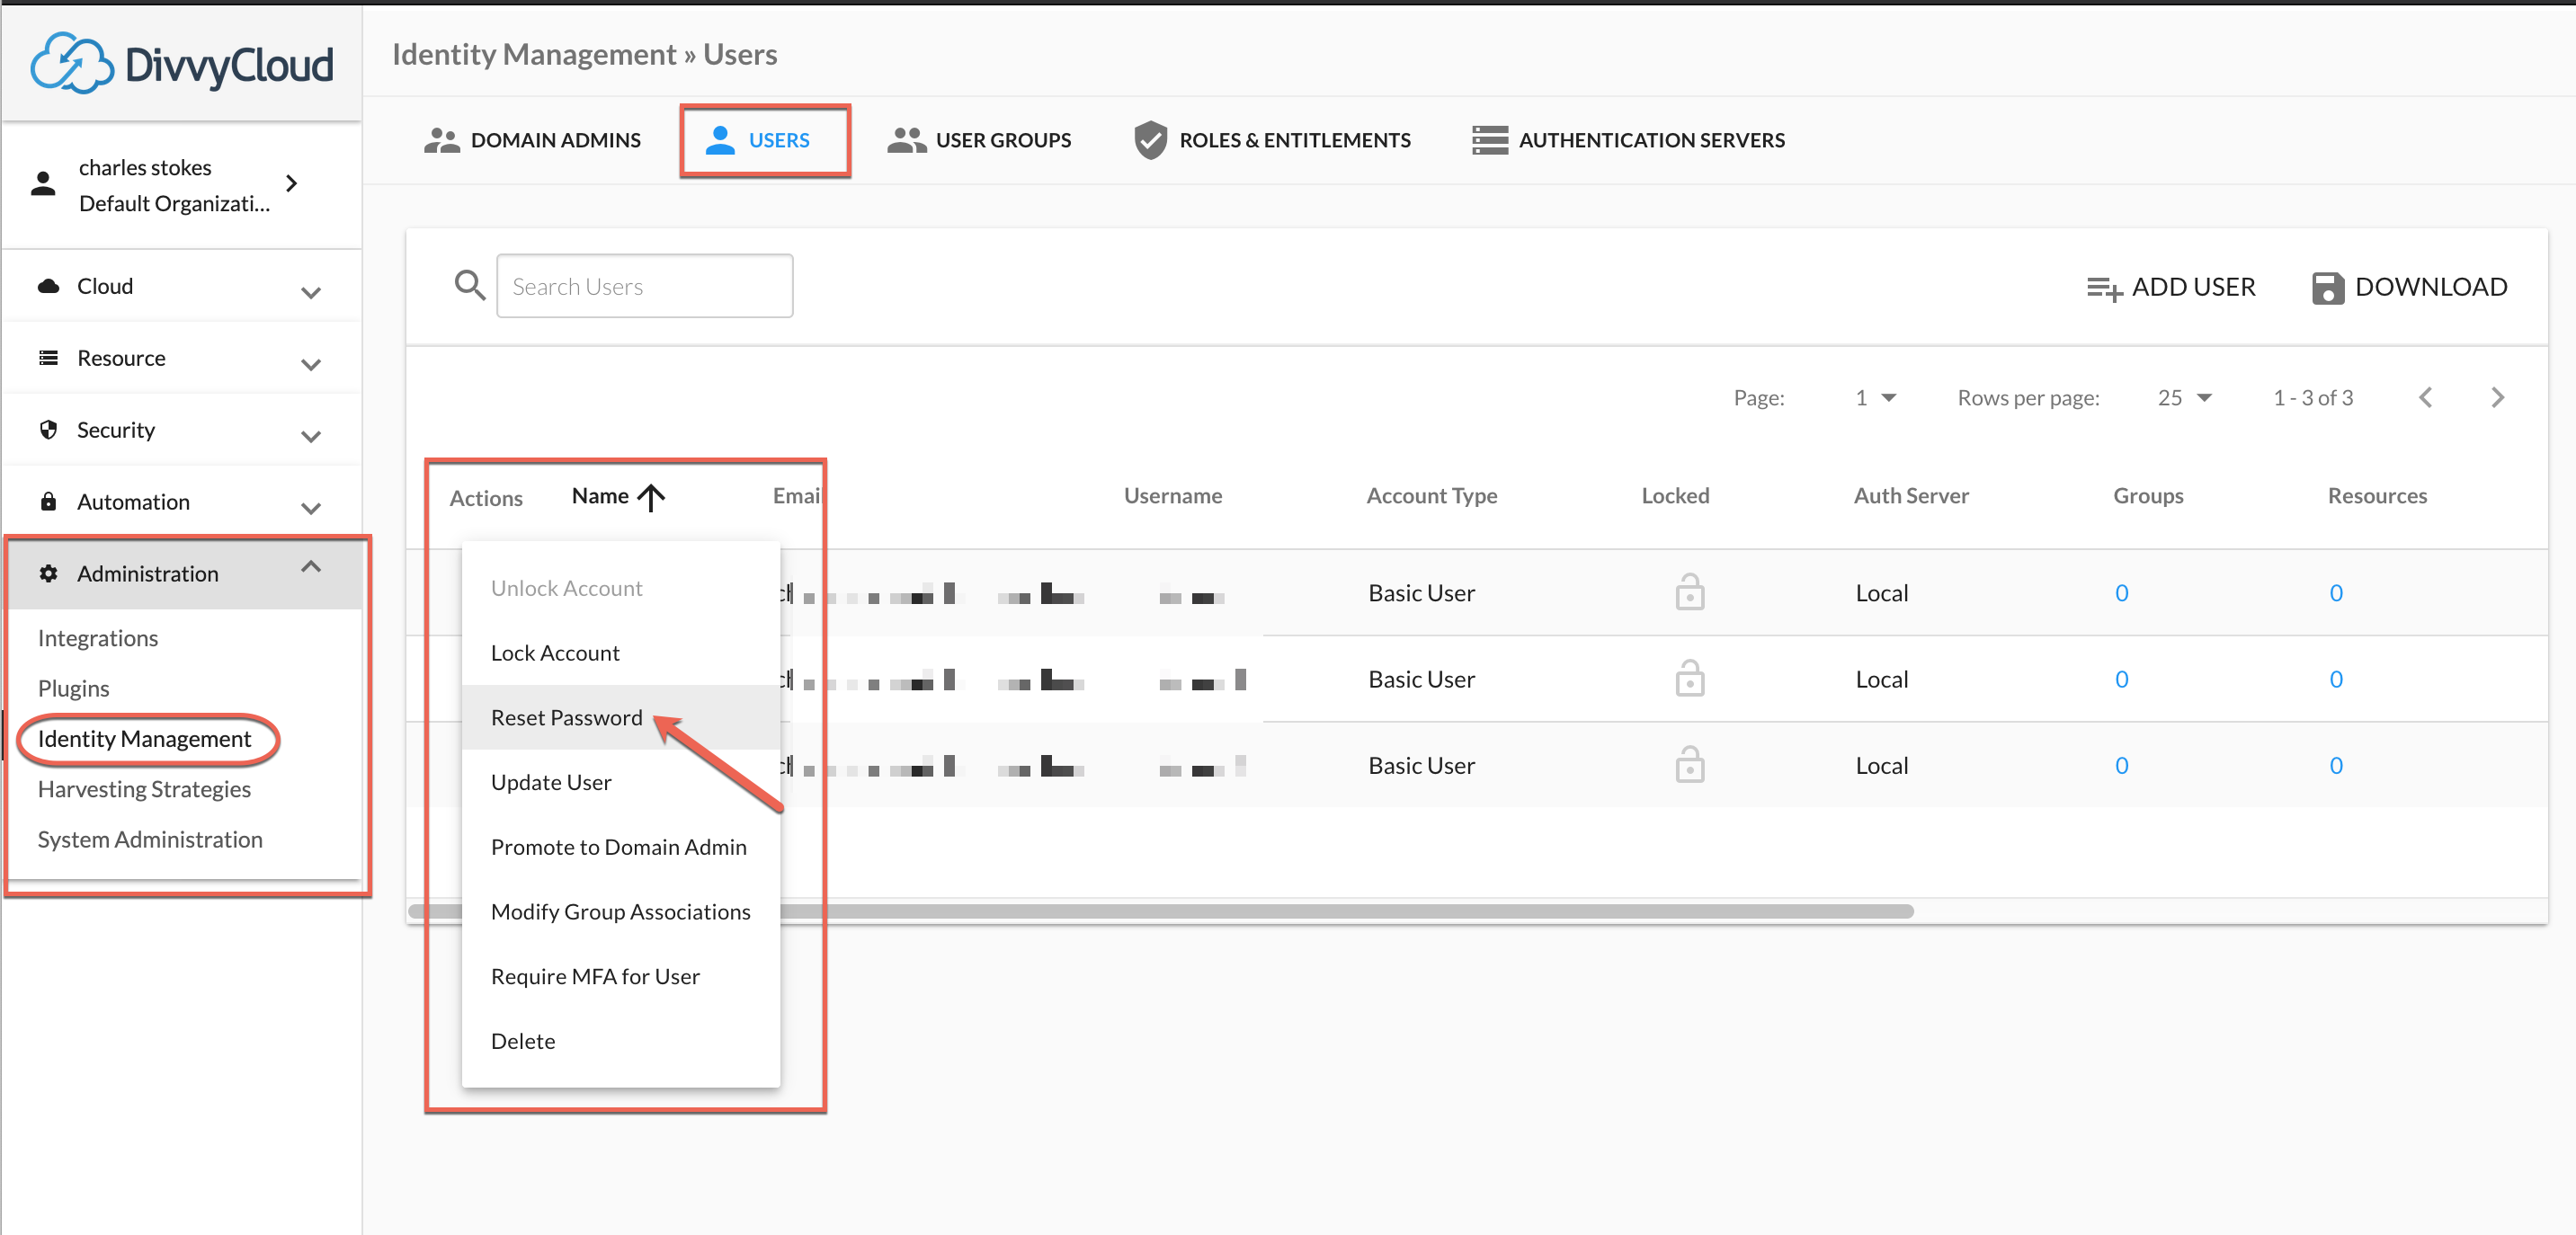Image resolution: width=2576 pixels, height=1235 pixels.
Task: Choose Reset Password from menu
Action: click(x=620, y=717)
